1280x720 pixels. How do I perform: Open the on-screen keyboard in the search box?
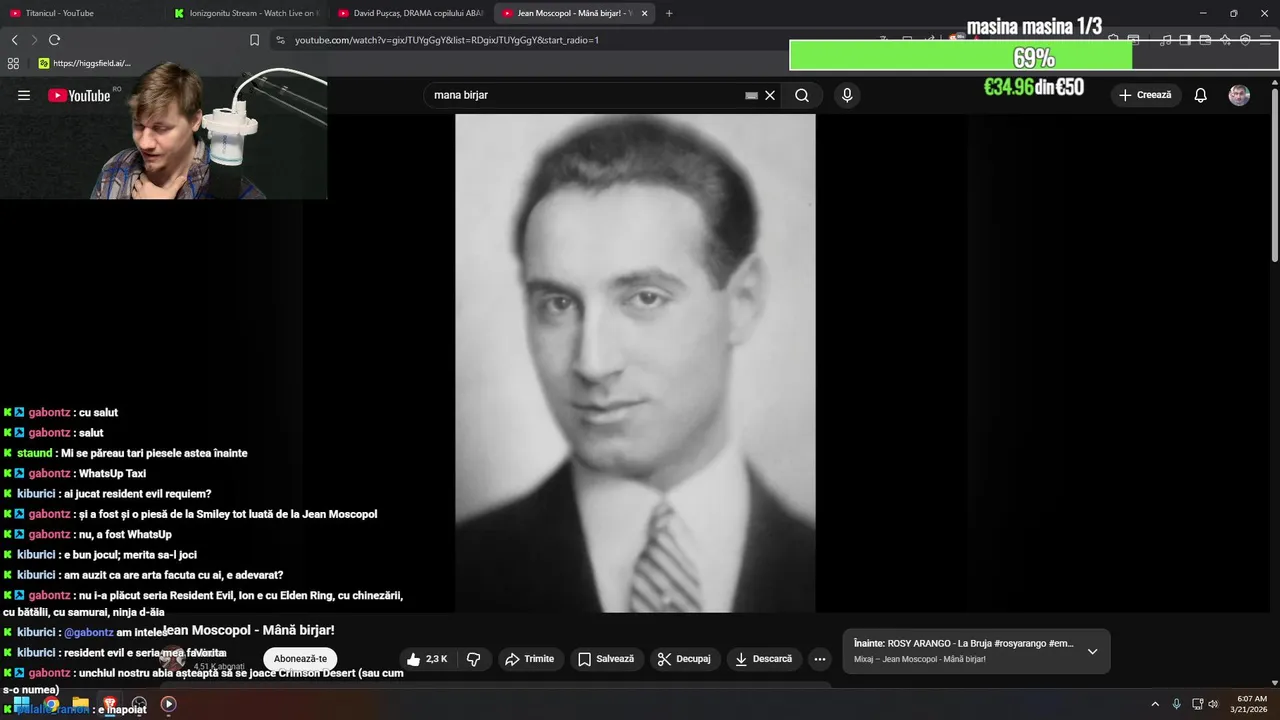coord(751,95)
